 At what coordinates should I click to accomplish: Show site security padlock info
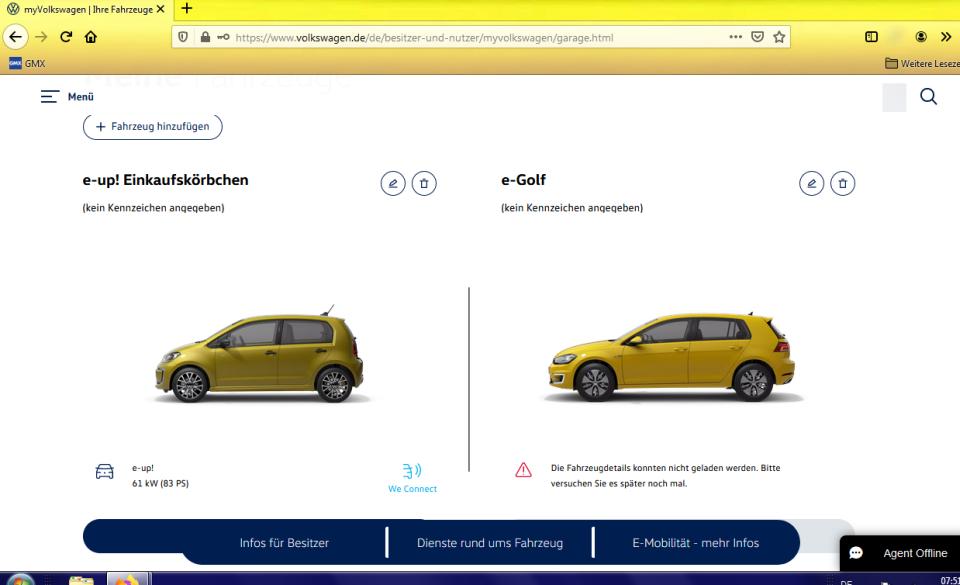(205, 37)
